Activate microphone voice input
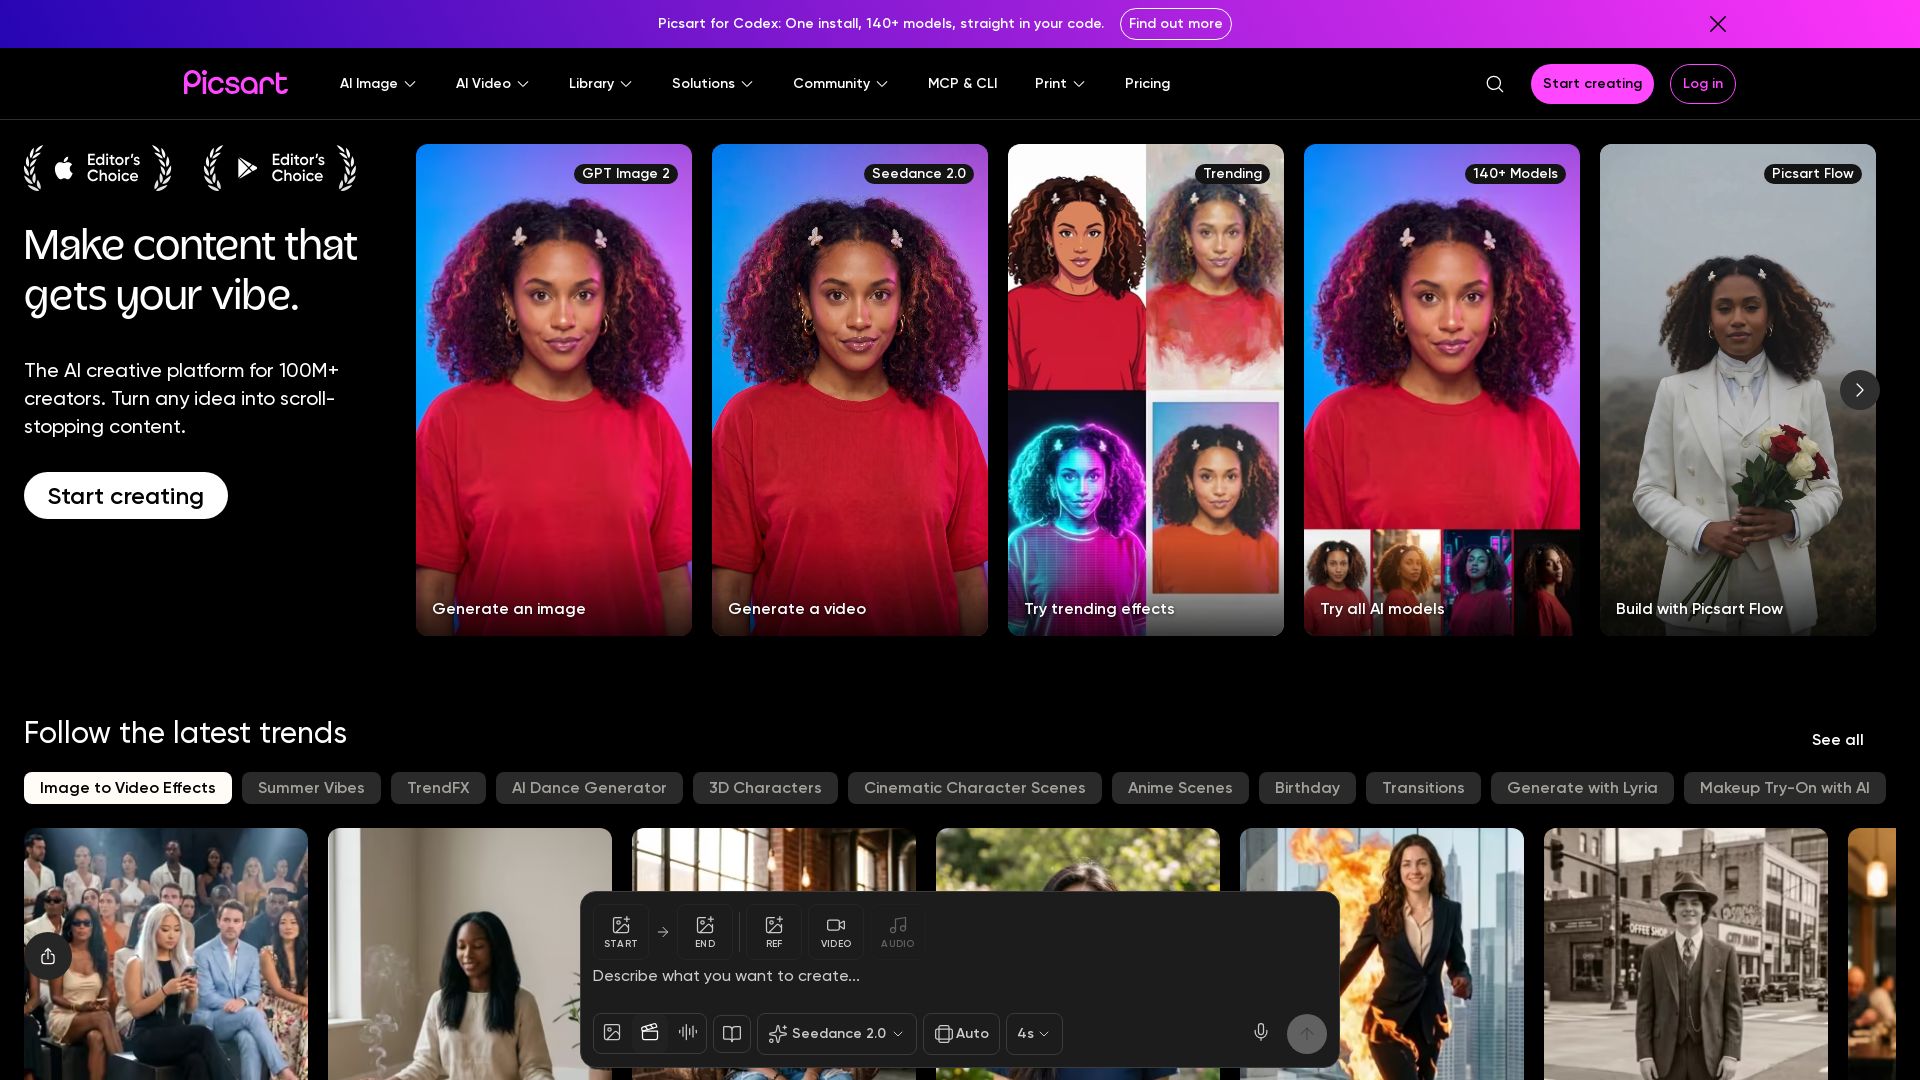 click(1261, 1032)
